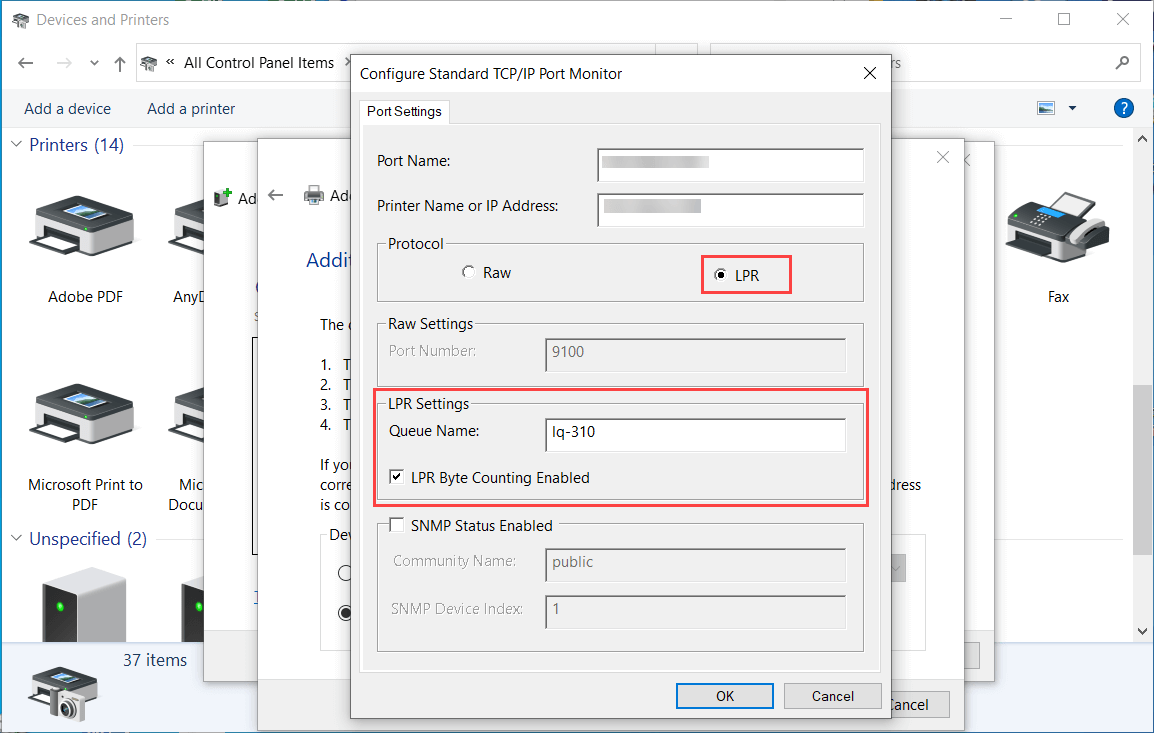Click the Help question mark icon
1154x733 pixels.
tap(1123, 108)
